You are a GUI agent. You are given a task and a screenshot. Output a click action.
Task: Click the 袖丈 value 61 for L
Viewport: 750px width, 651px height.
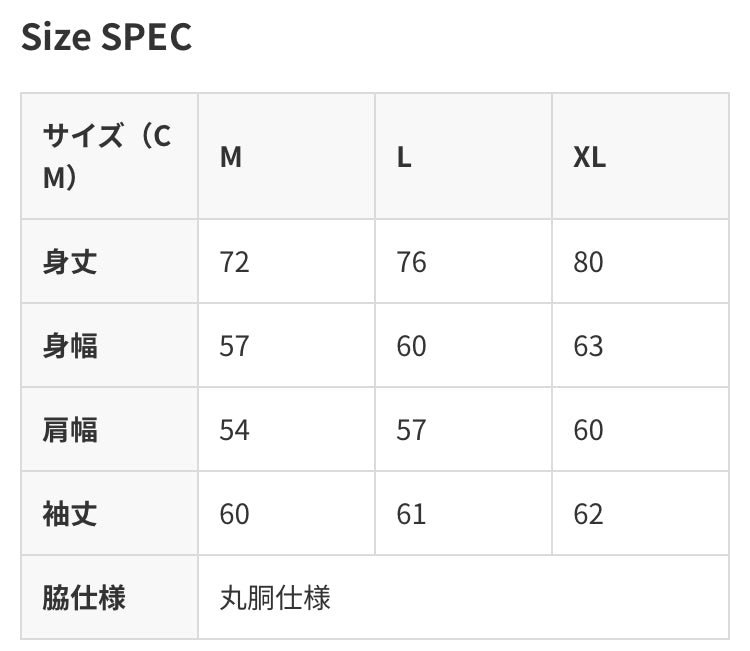tap(411, 514)
